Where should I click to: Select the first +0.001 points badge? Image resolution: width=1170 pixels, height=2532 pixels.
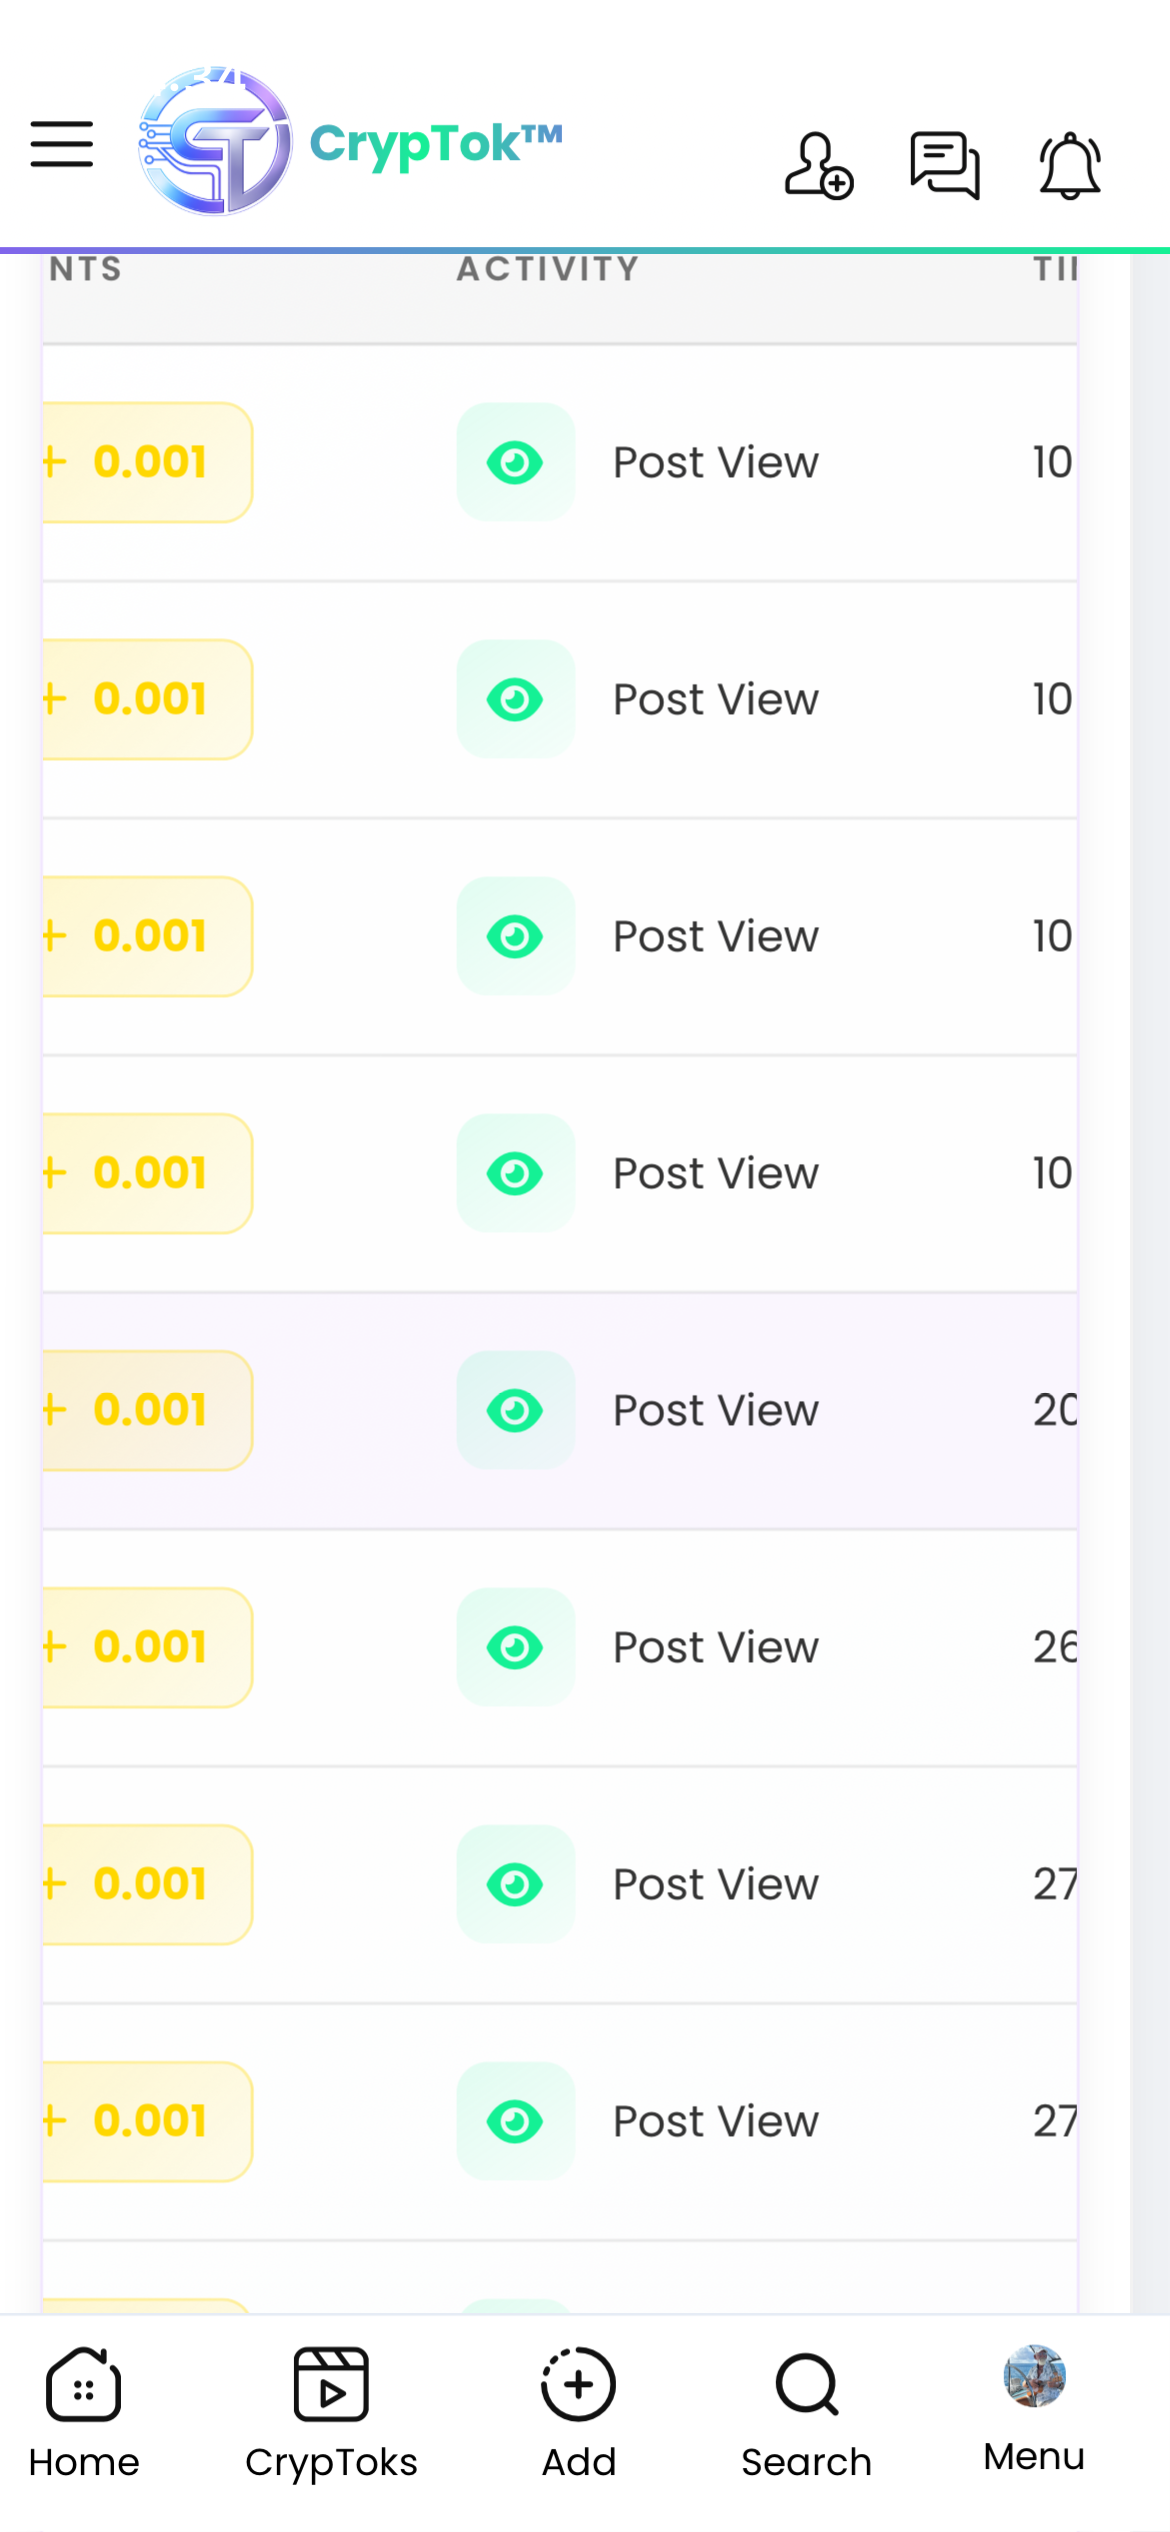(147, 463)
